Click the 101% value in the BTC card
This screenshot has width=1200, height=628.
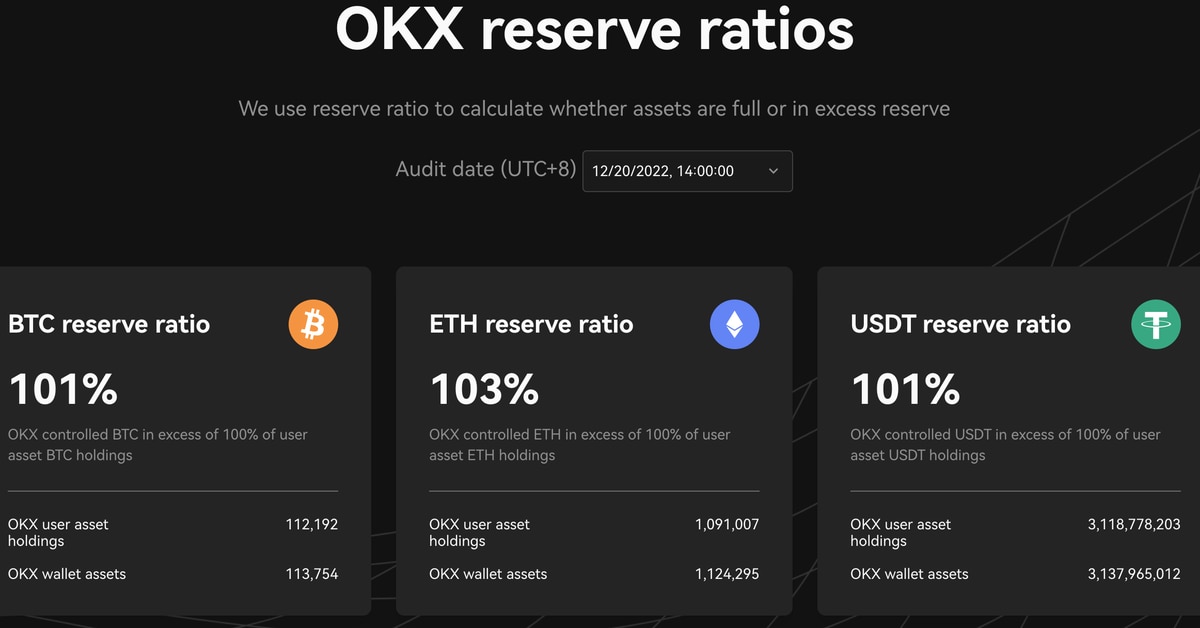[x=63, y=389]
